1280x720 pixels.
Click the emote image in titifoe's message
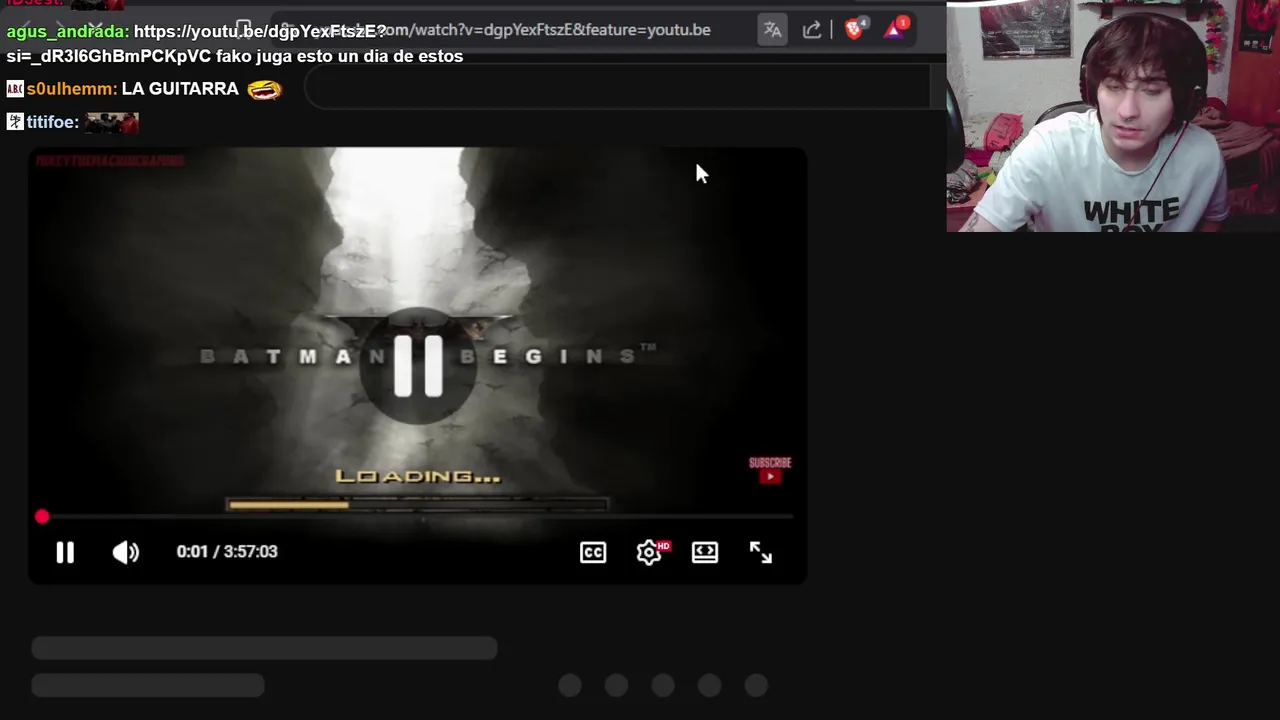tap(111, 122)
